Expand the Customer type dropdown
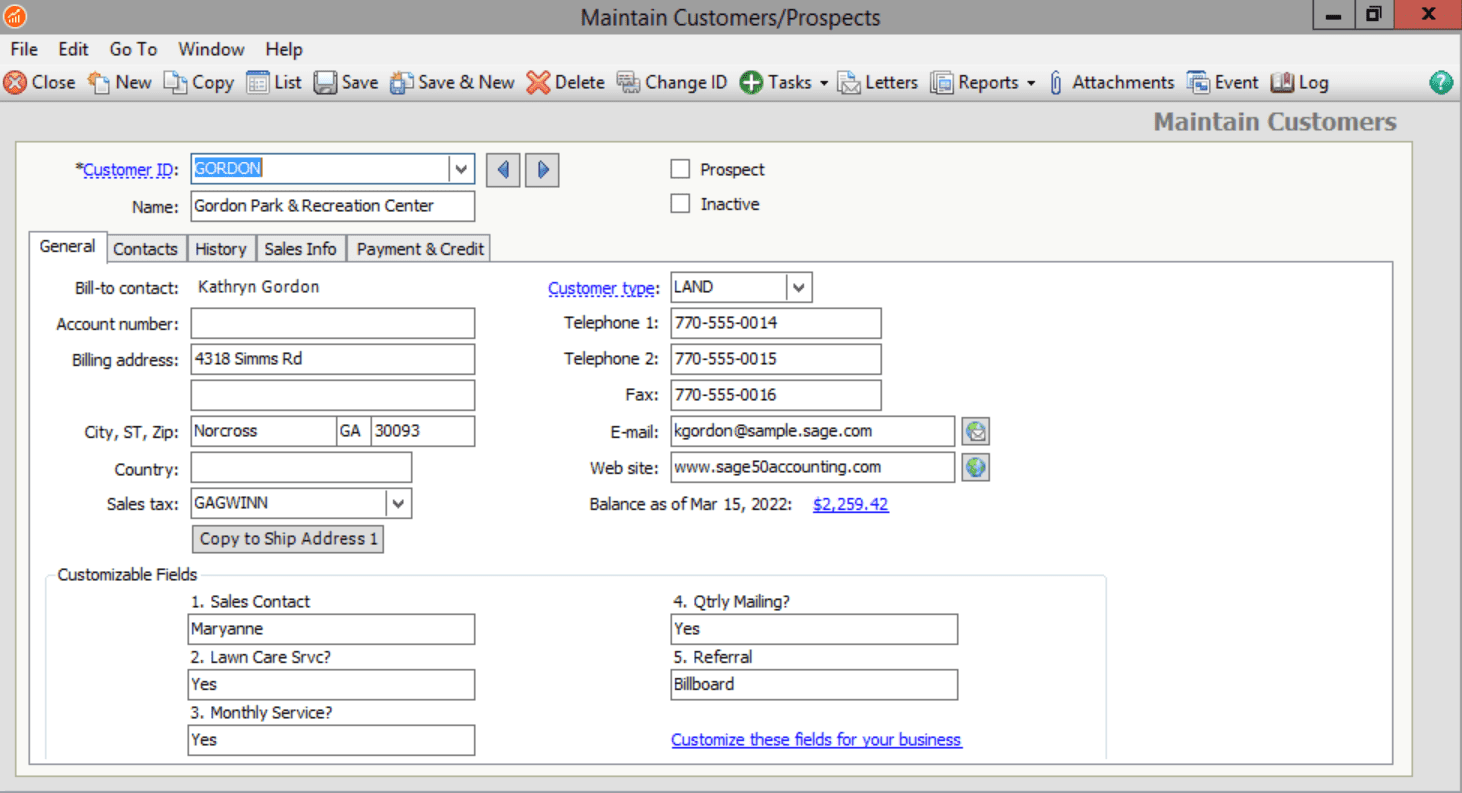Screen dimensions: 1462x793 point(798,288)
